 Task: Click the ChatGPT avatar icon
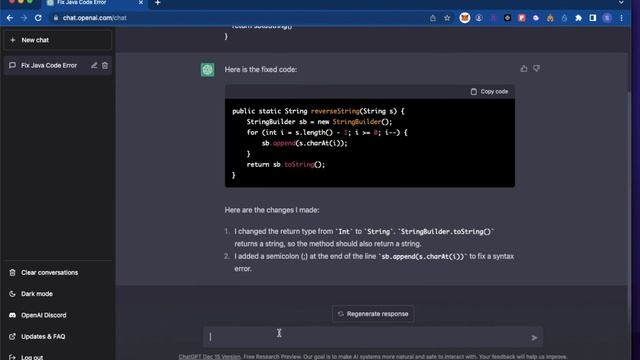(208, 70)
